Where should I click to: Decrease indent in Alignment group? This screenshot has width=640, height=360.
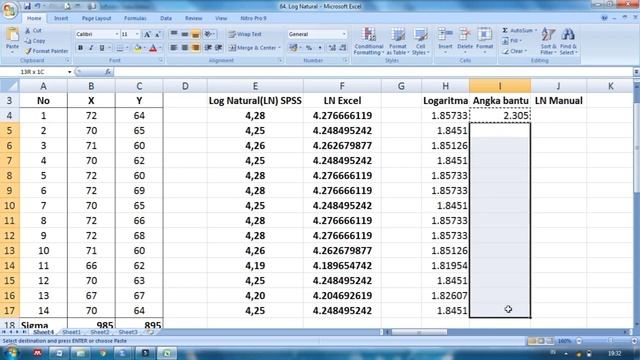coord(208,48)
